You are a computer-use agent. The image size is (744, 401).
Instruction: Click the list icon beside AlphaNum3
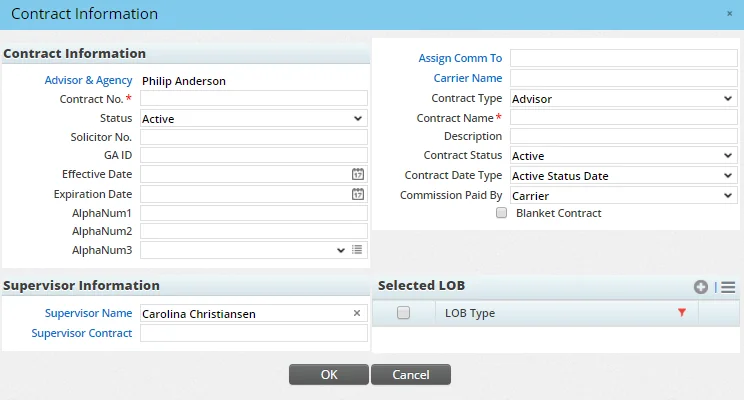(x=358, y=250)
